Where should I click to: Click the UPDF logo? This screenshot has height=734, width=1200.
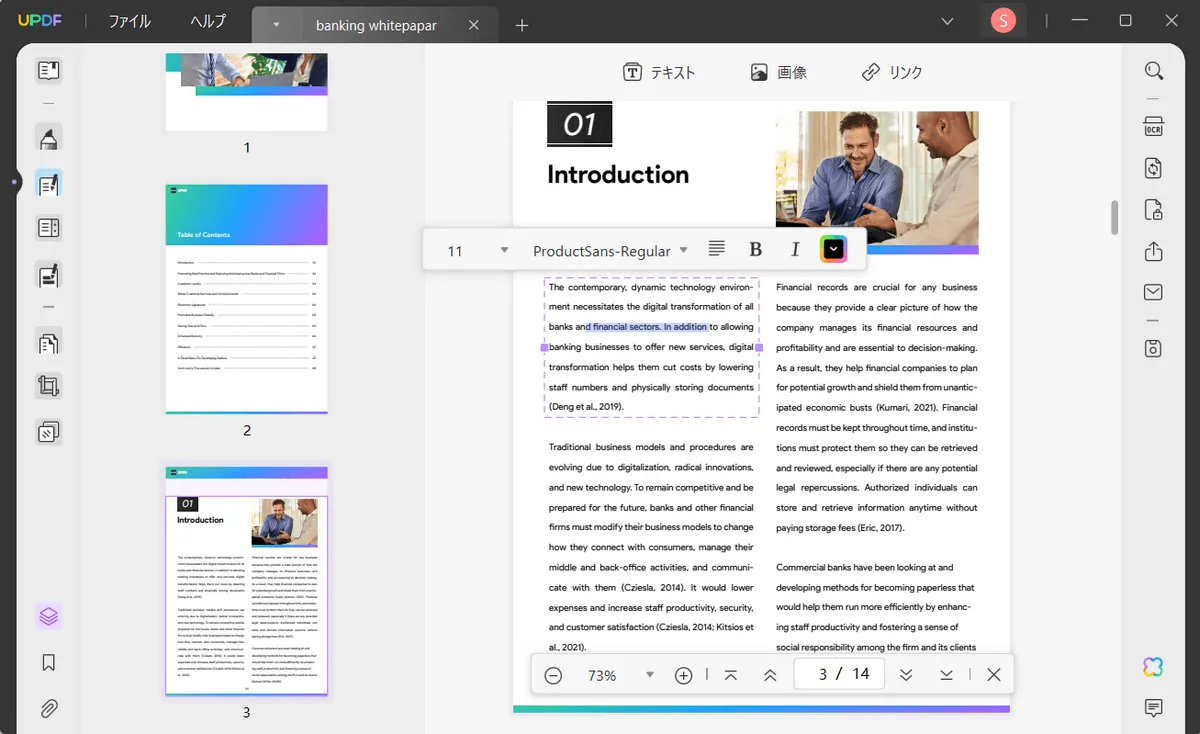pos(40,21)
